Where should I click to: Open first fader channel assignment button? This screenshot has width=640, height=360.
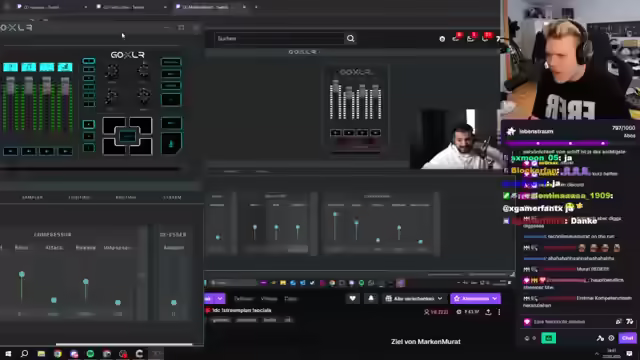pos(10,67)
